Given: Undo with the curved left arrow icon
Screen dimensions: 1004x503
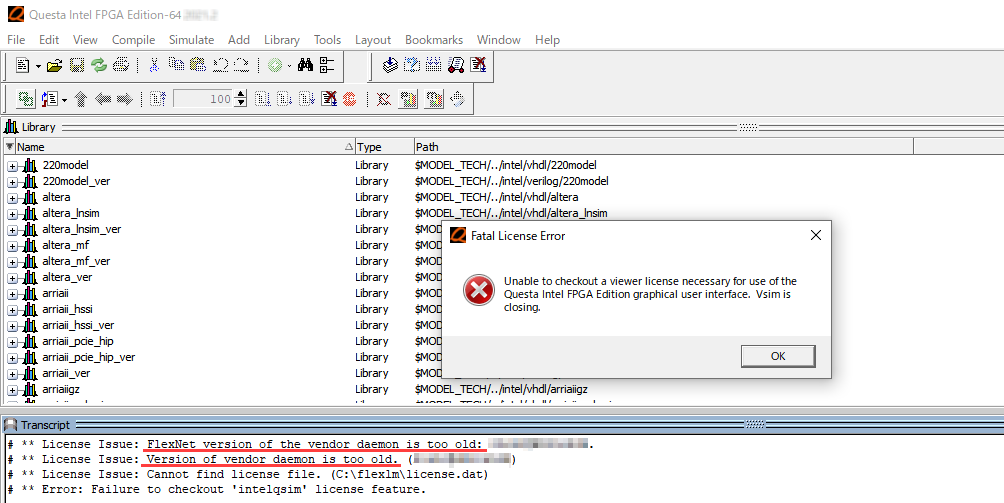Looking at the screenshot, I should [x=220, y=65].
